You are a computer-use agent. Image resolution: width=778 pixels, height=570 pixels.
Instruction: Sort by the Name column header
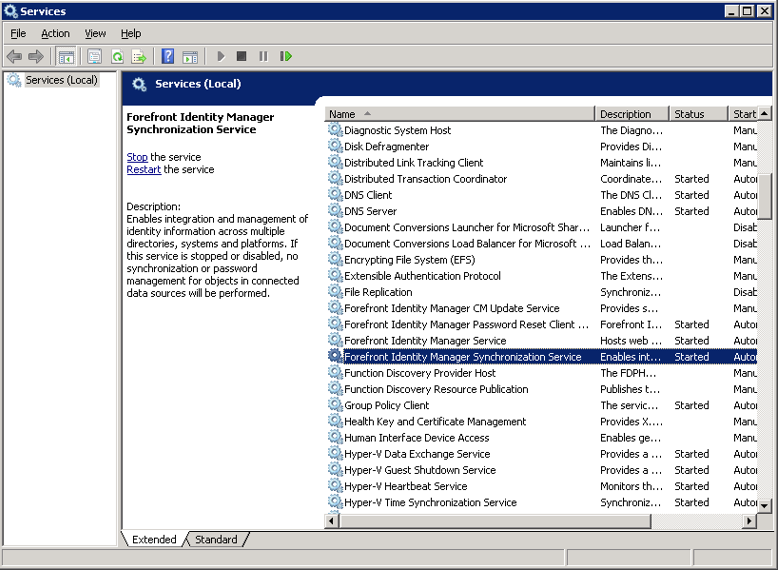(459, 114)
